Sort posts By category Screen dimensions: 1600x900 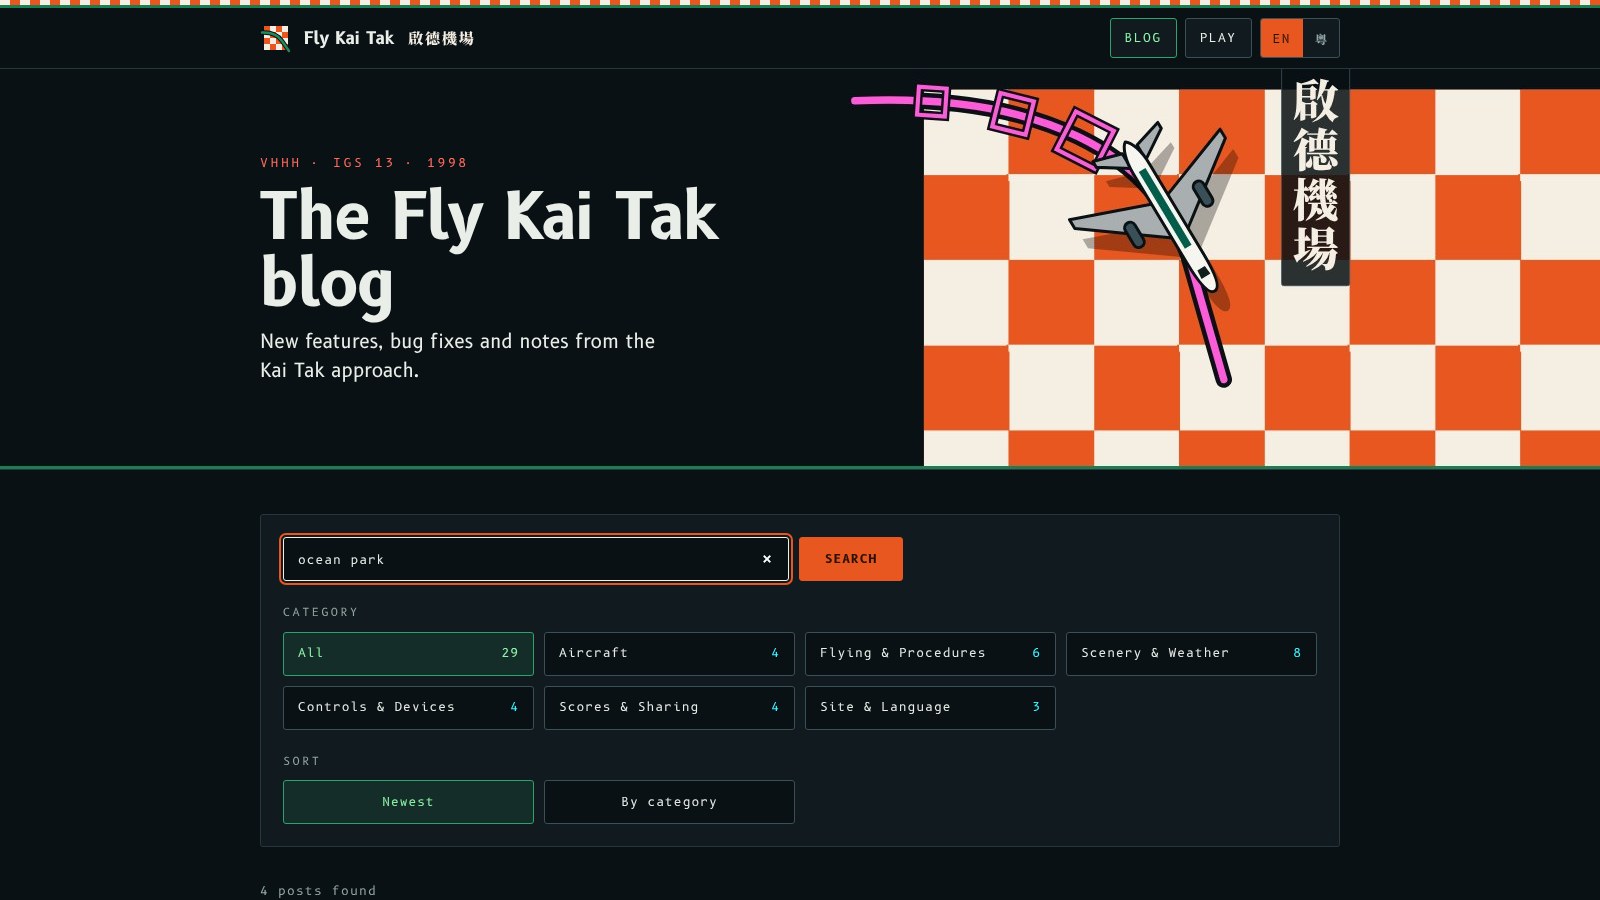pyautogui.click(x=669, y=802)
